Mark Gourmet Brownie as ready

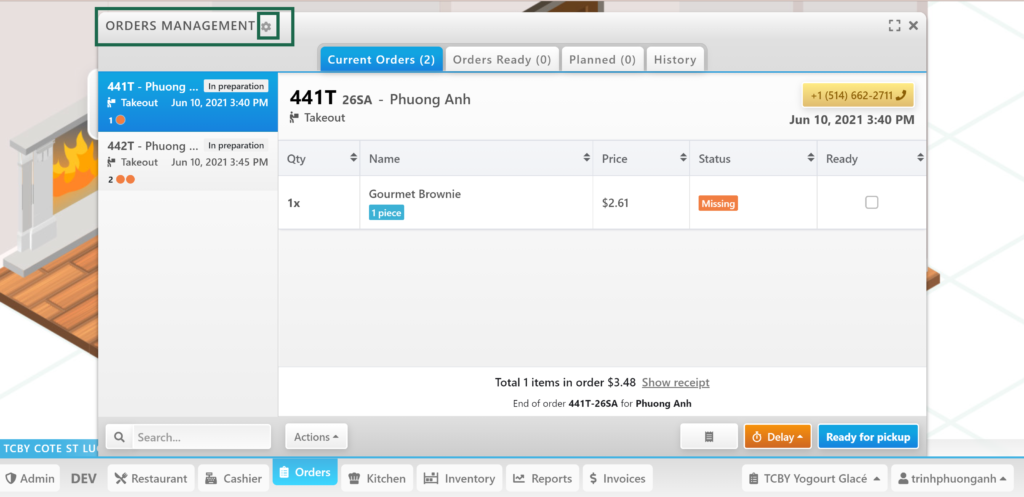pyautogui.click(x=871, y=202)
